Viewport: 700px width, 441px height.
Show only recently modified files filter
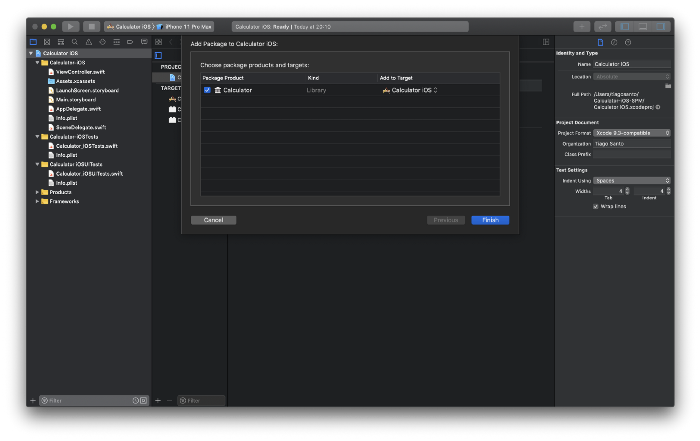[x=136, y=400]
